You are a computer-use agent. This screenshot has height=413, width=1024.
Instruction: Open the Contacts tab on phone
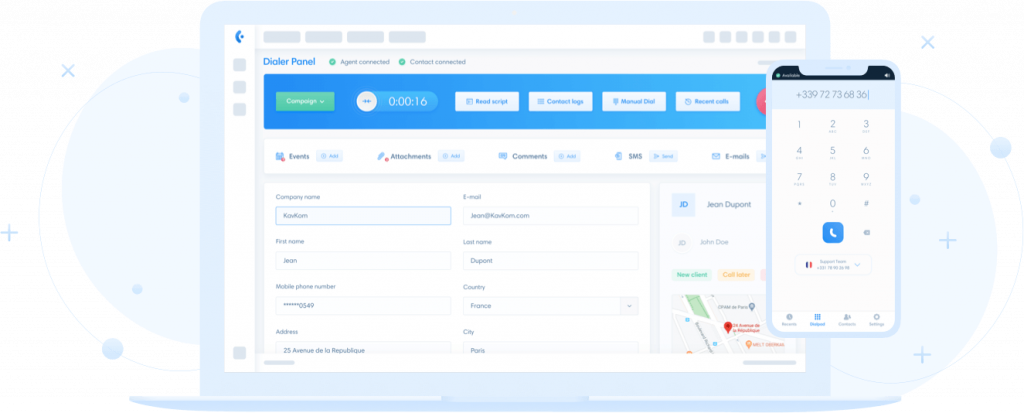point(847,319)
